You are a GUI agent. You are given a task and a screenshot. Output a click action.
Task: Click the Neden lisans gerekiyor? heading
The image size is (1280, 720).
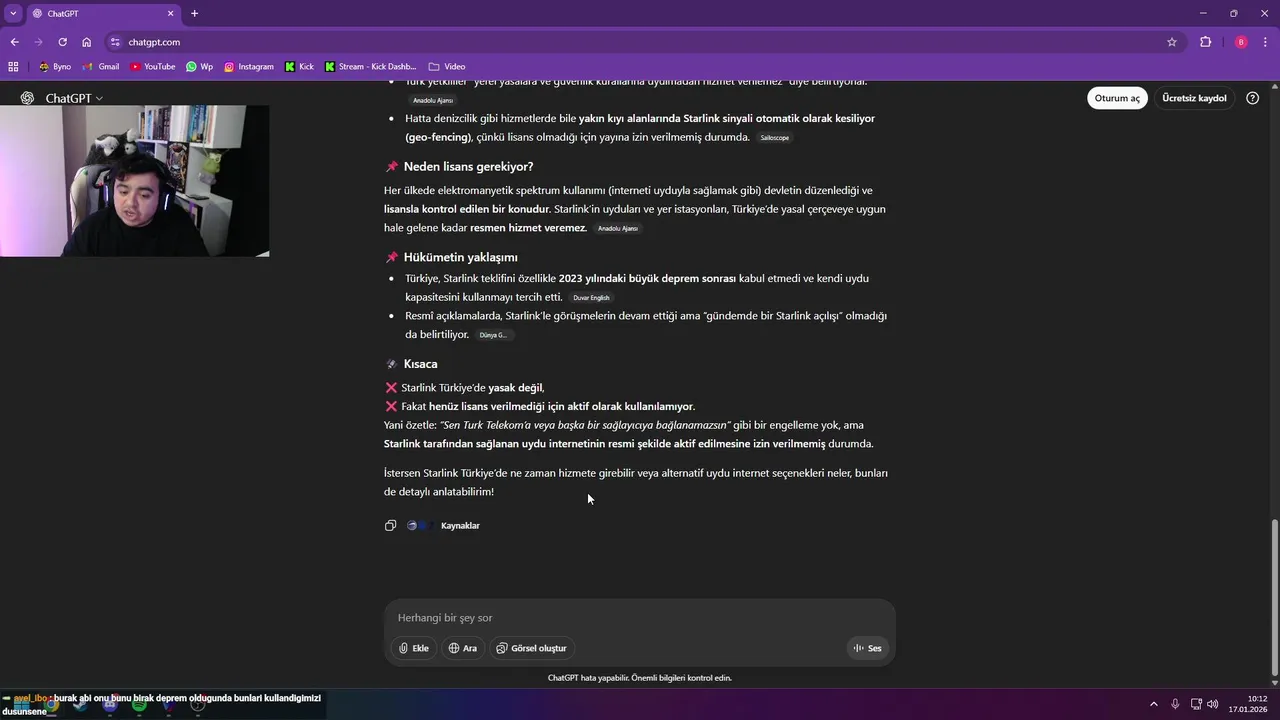click(468, 167)
